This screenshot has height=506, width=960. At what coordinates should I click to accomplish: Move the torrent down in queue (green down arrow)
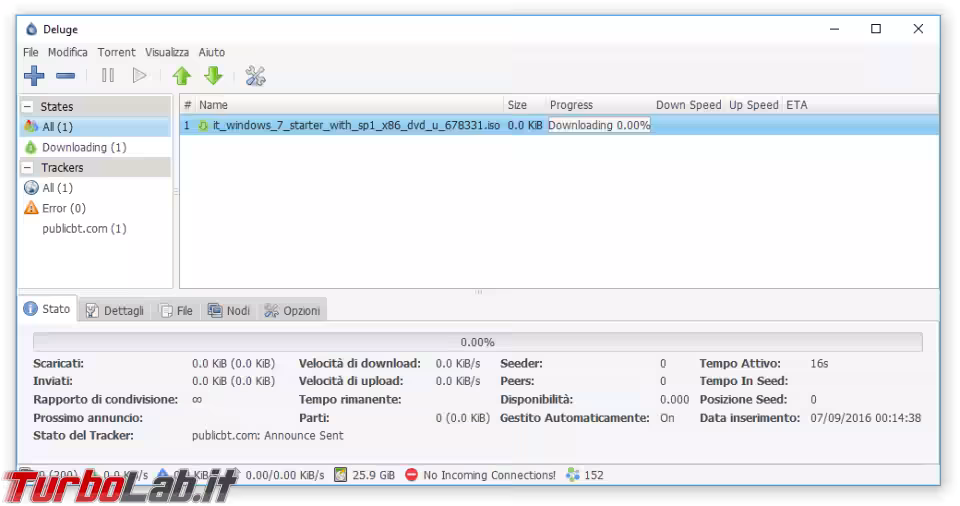(213, 76)
